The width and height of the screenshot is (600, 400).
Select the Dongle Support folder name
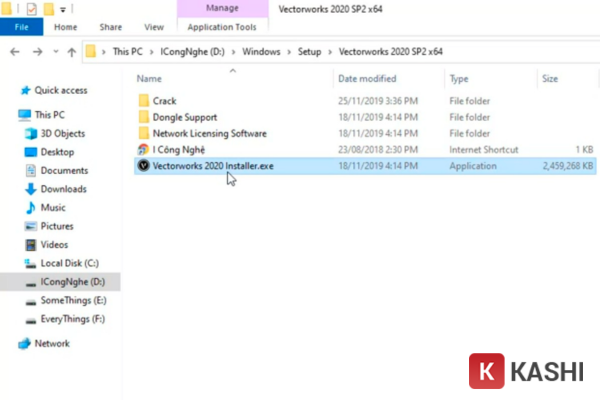click(185, 117)
